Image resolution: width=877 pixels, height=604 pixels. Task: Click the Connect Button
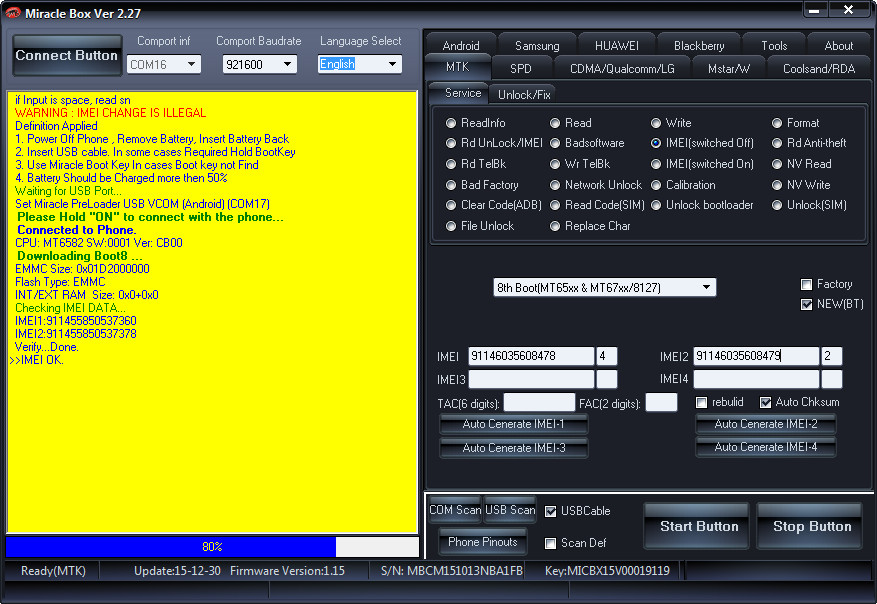tap(67, 55)
